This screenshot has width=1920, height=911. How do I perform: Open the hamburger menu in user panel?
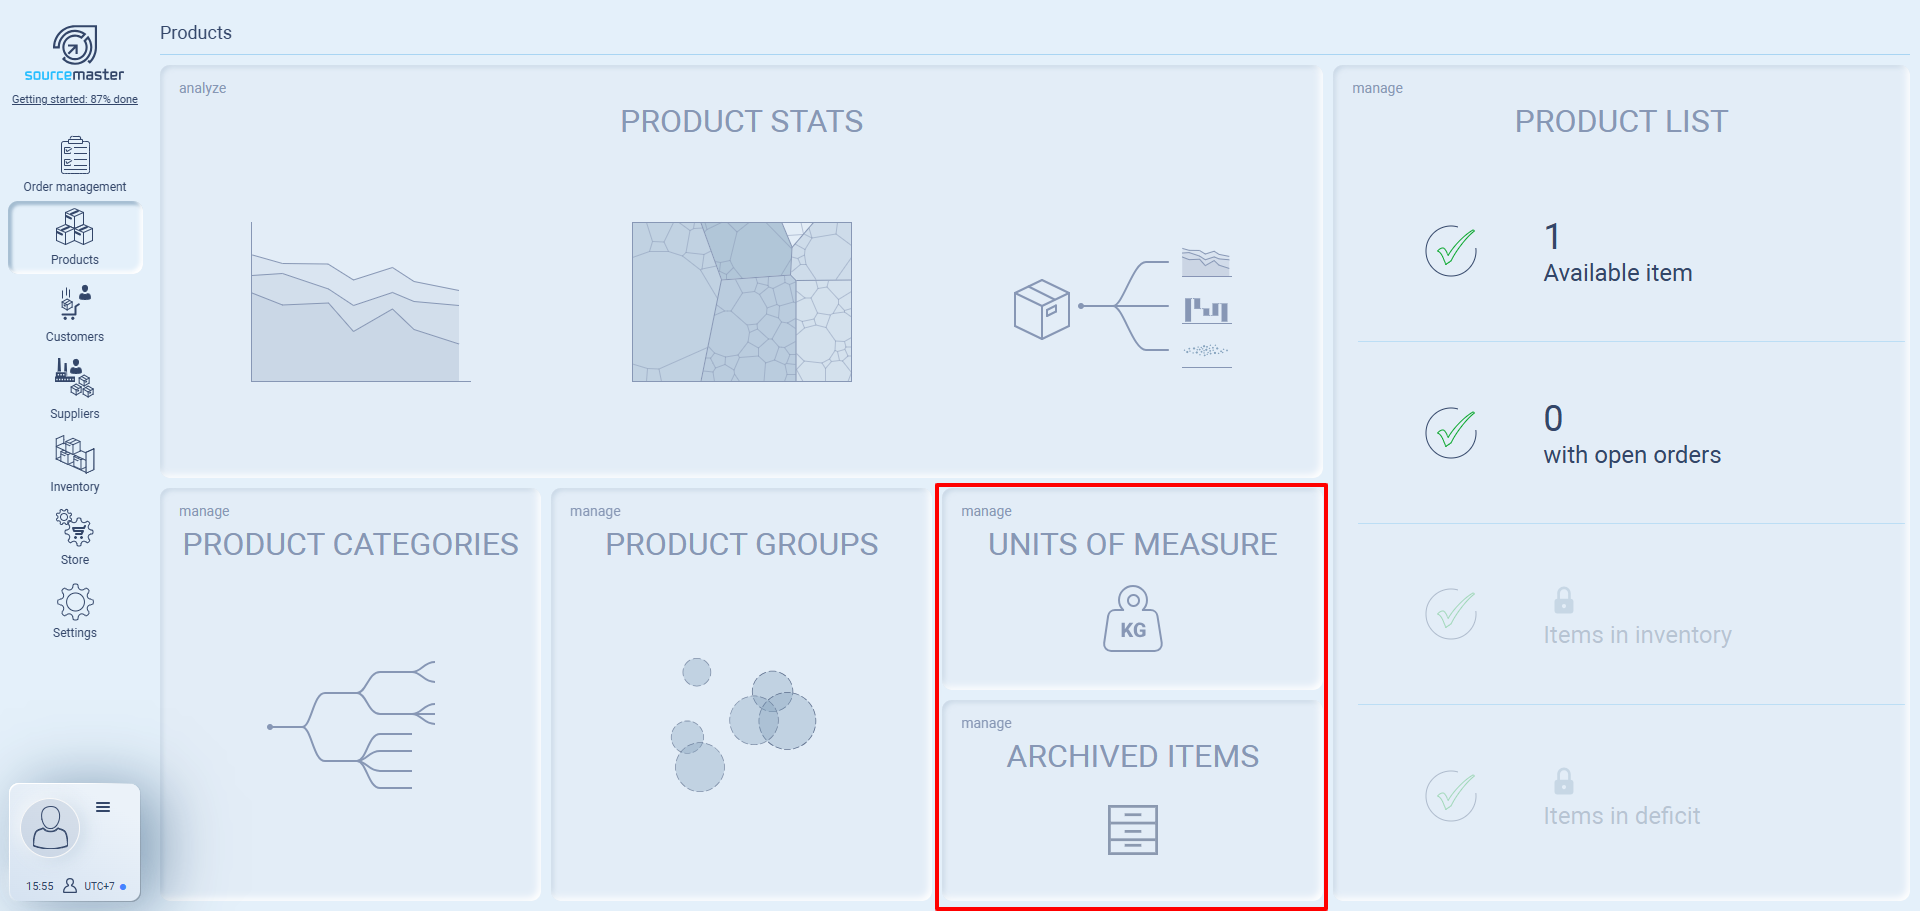click(103, 807)
